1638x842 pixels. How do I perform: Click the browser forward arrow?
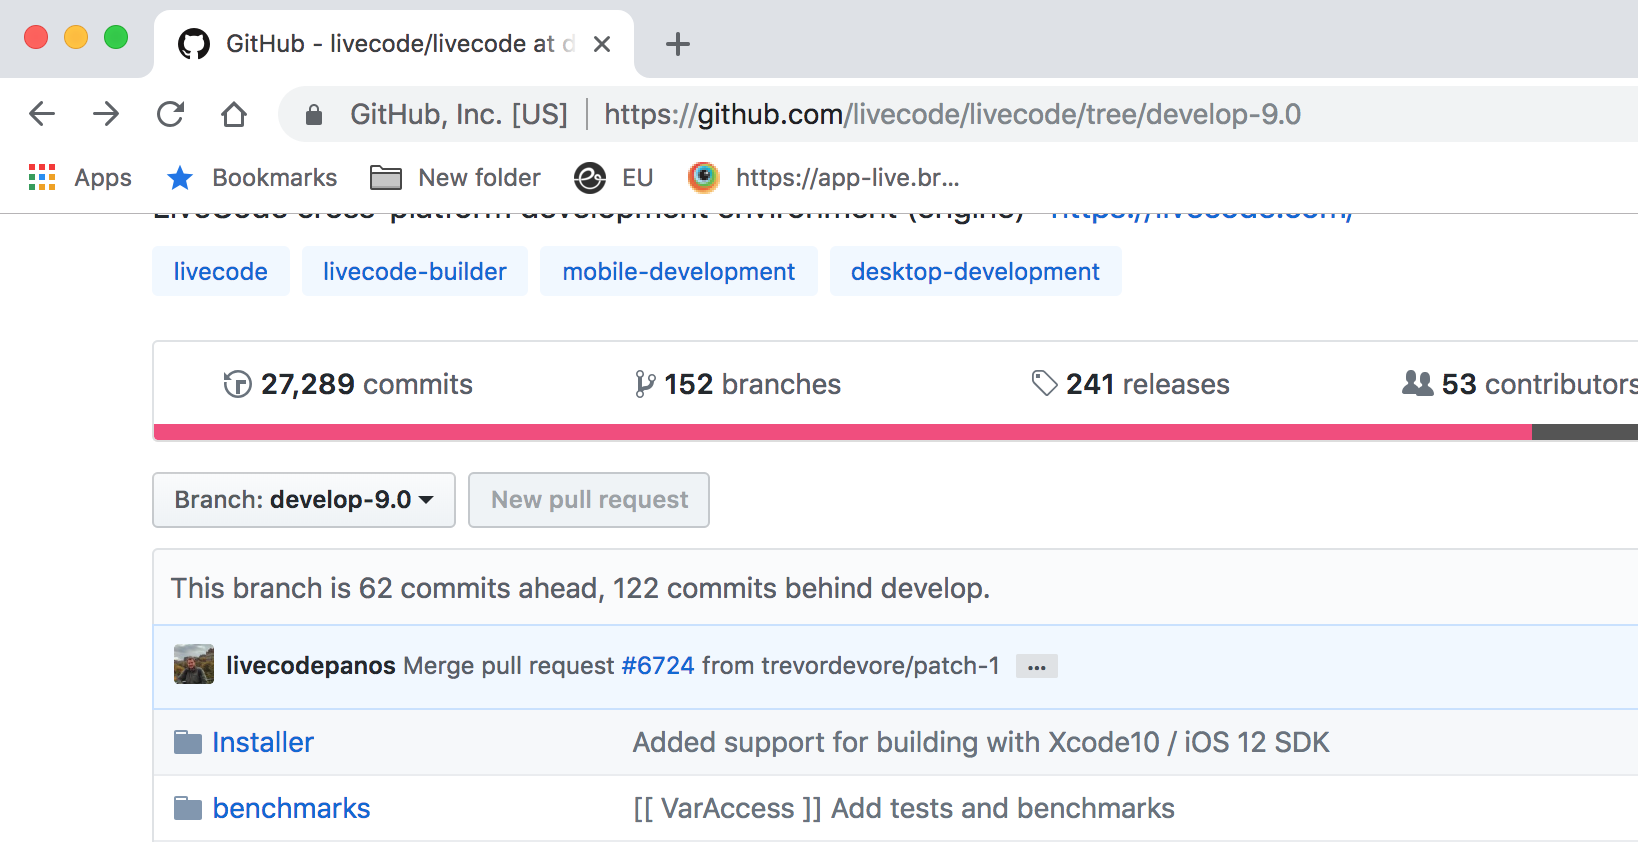(106, 114)
